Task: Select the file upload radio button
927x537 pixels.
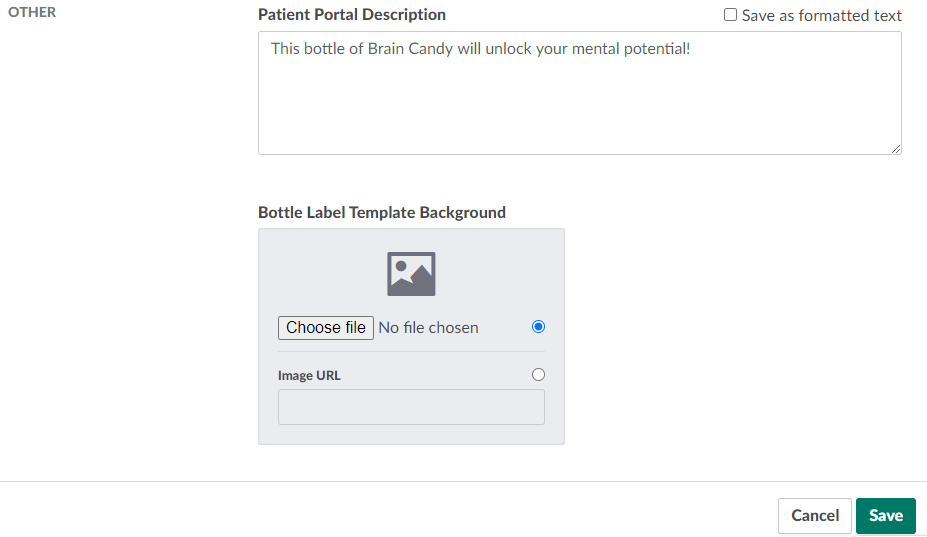Action: [539, 327]
